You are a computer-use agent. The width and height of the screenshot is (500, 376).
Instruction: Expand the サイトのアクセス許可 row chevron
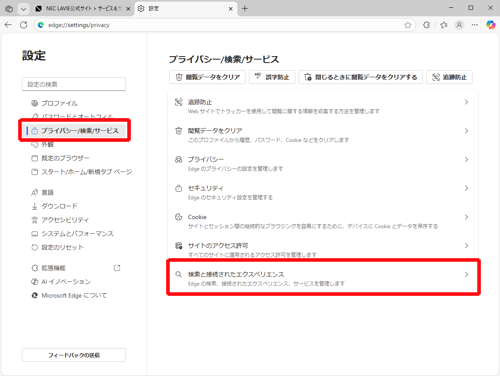click(466, 246)
